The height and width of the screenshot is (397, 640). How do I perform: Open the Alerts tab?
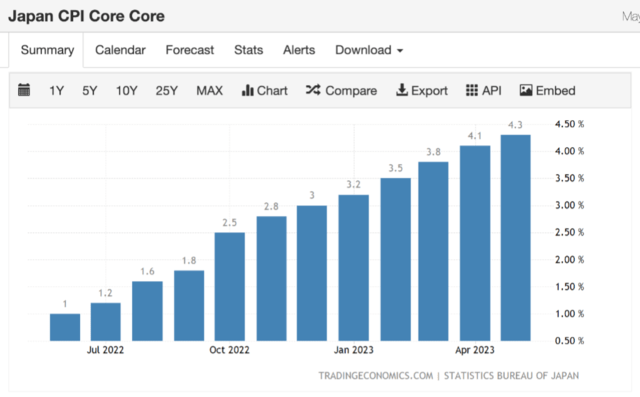click(299, 50)
